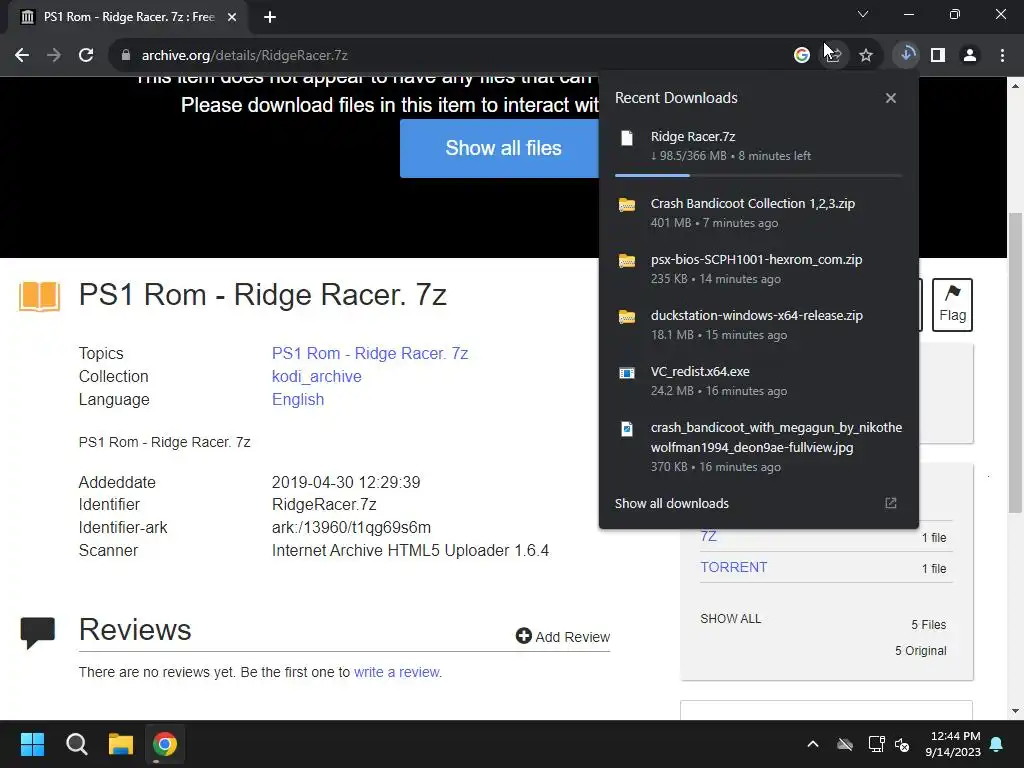Reload the archive.org page
1024x768 pixels.
86,56
